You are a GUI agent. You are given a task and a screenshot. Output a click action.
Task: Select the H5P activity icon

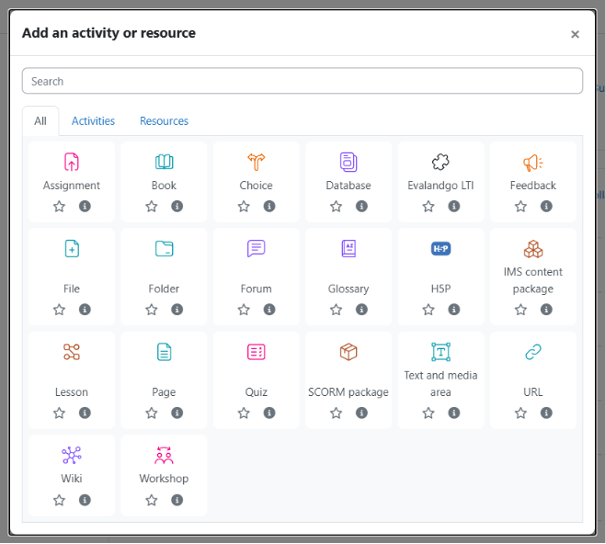[x=441, y=249]
